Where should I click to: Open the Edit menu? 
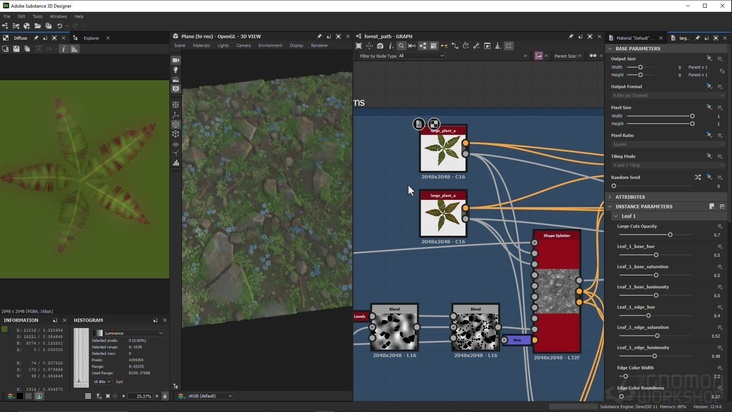click(21, 16)
